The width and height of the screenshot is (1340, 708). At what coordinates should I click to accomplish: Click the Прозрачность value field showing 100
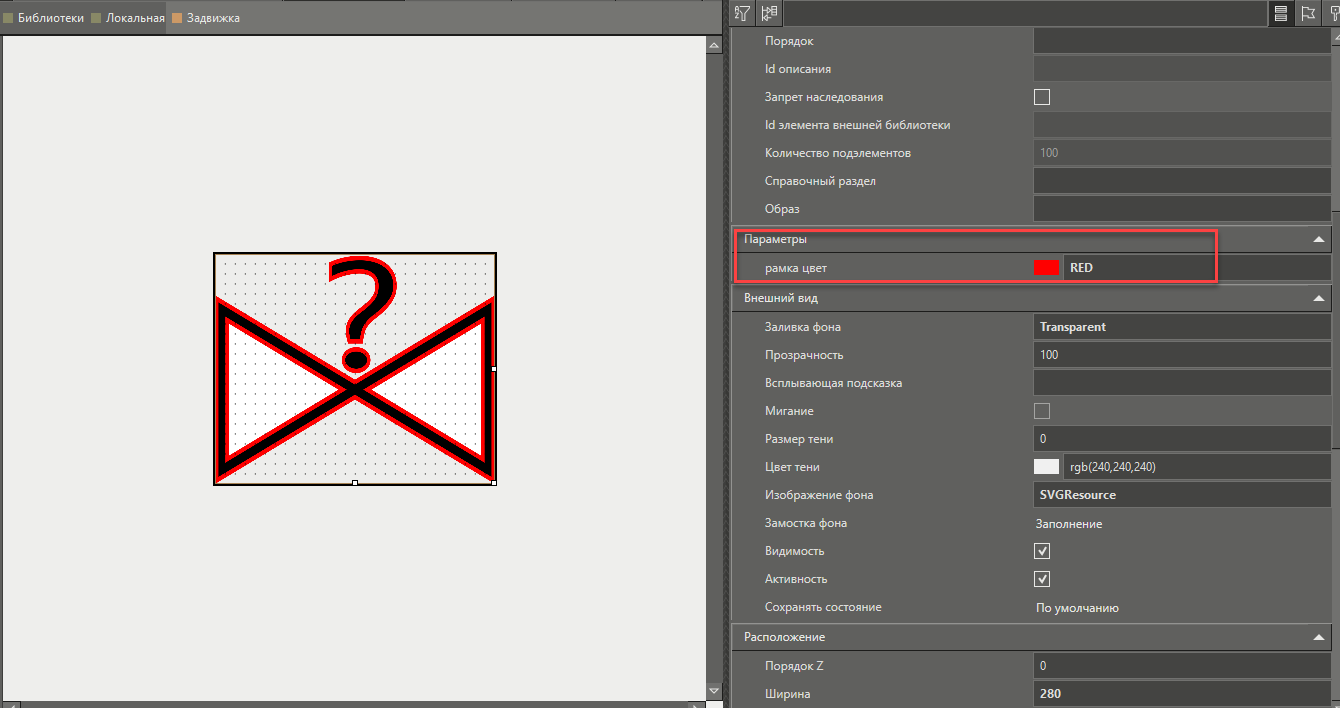1180,354
